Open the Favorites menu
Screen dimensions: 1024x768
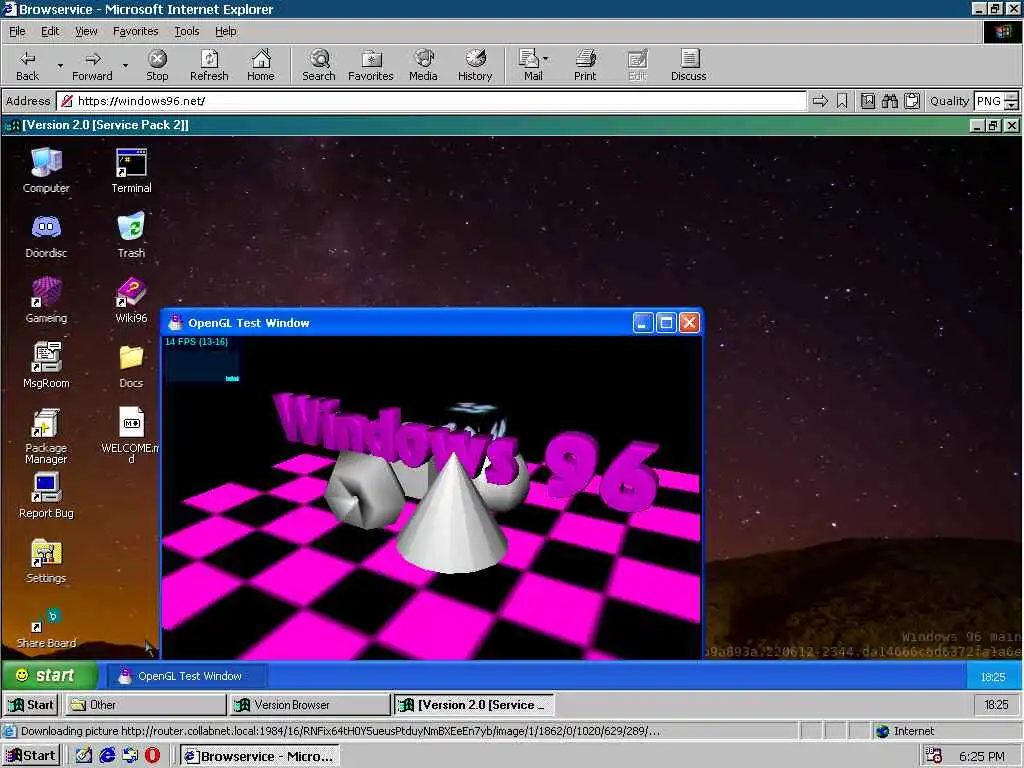(135, 31)
